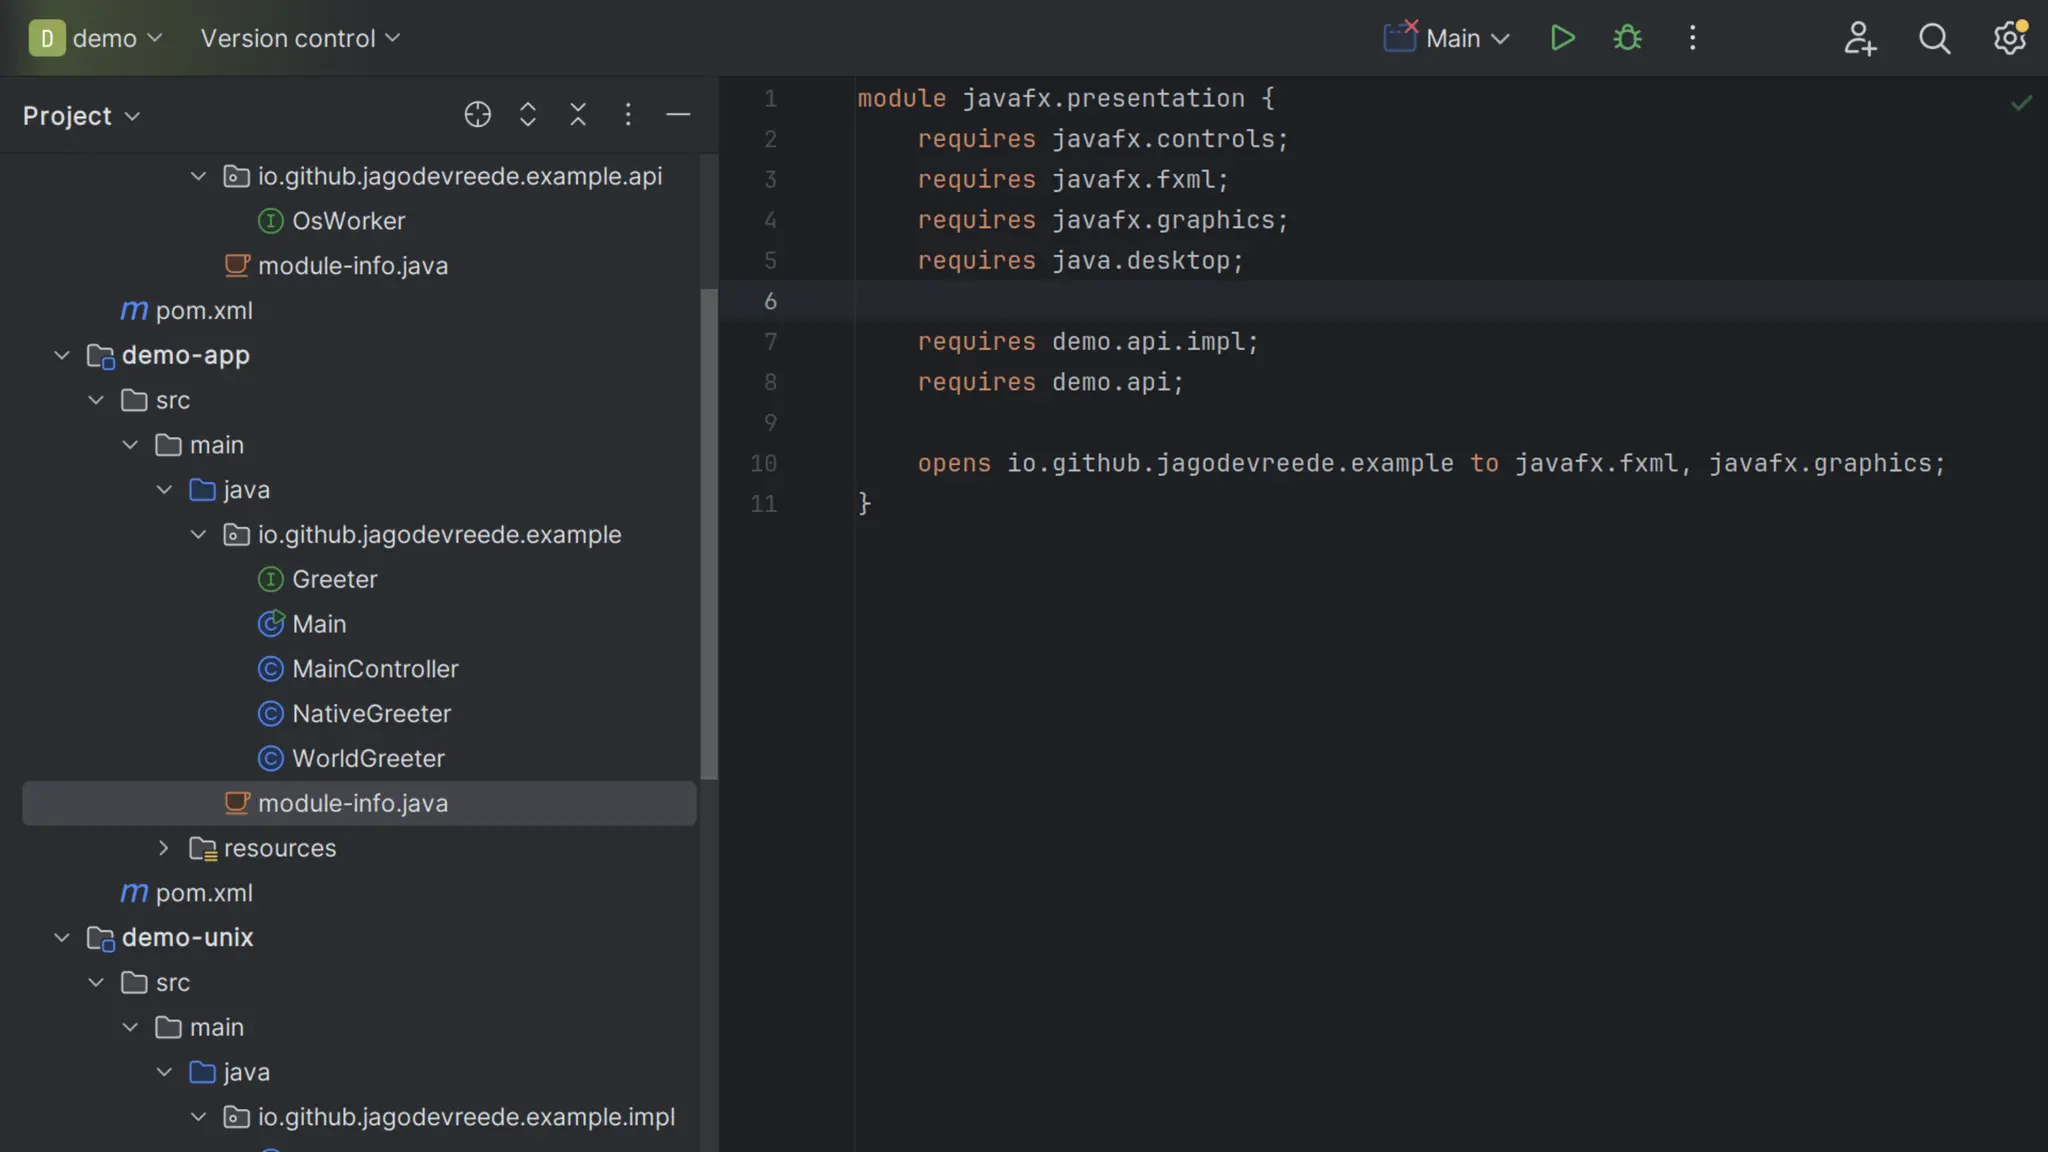Screen dimensions: 2048x1152
Task: Collapse the demo-app module folder
Action: [62, 355]
